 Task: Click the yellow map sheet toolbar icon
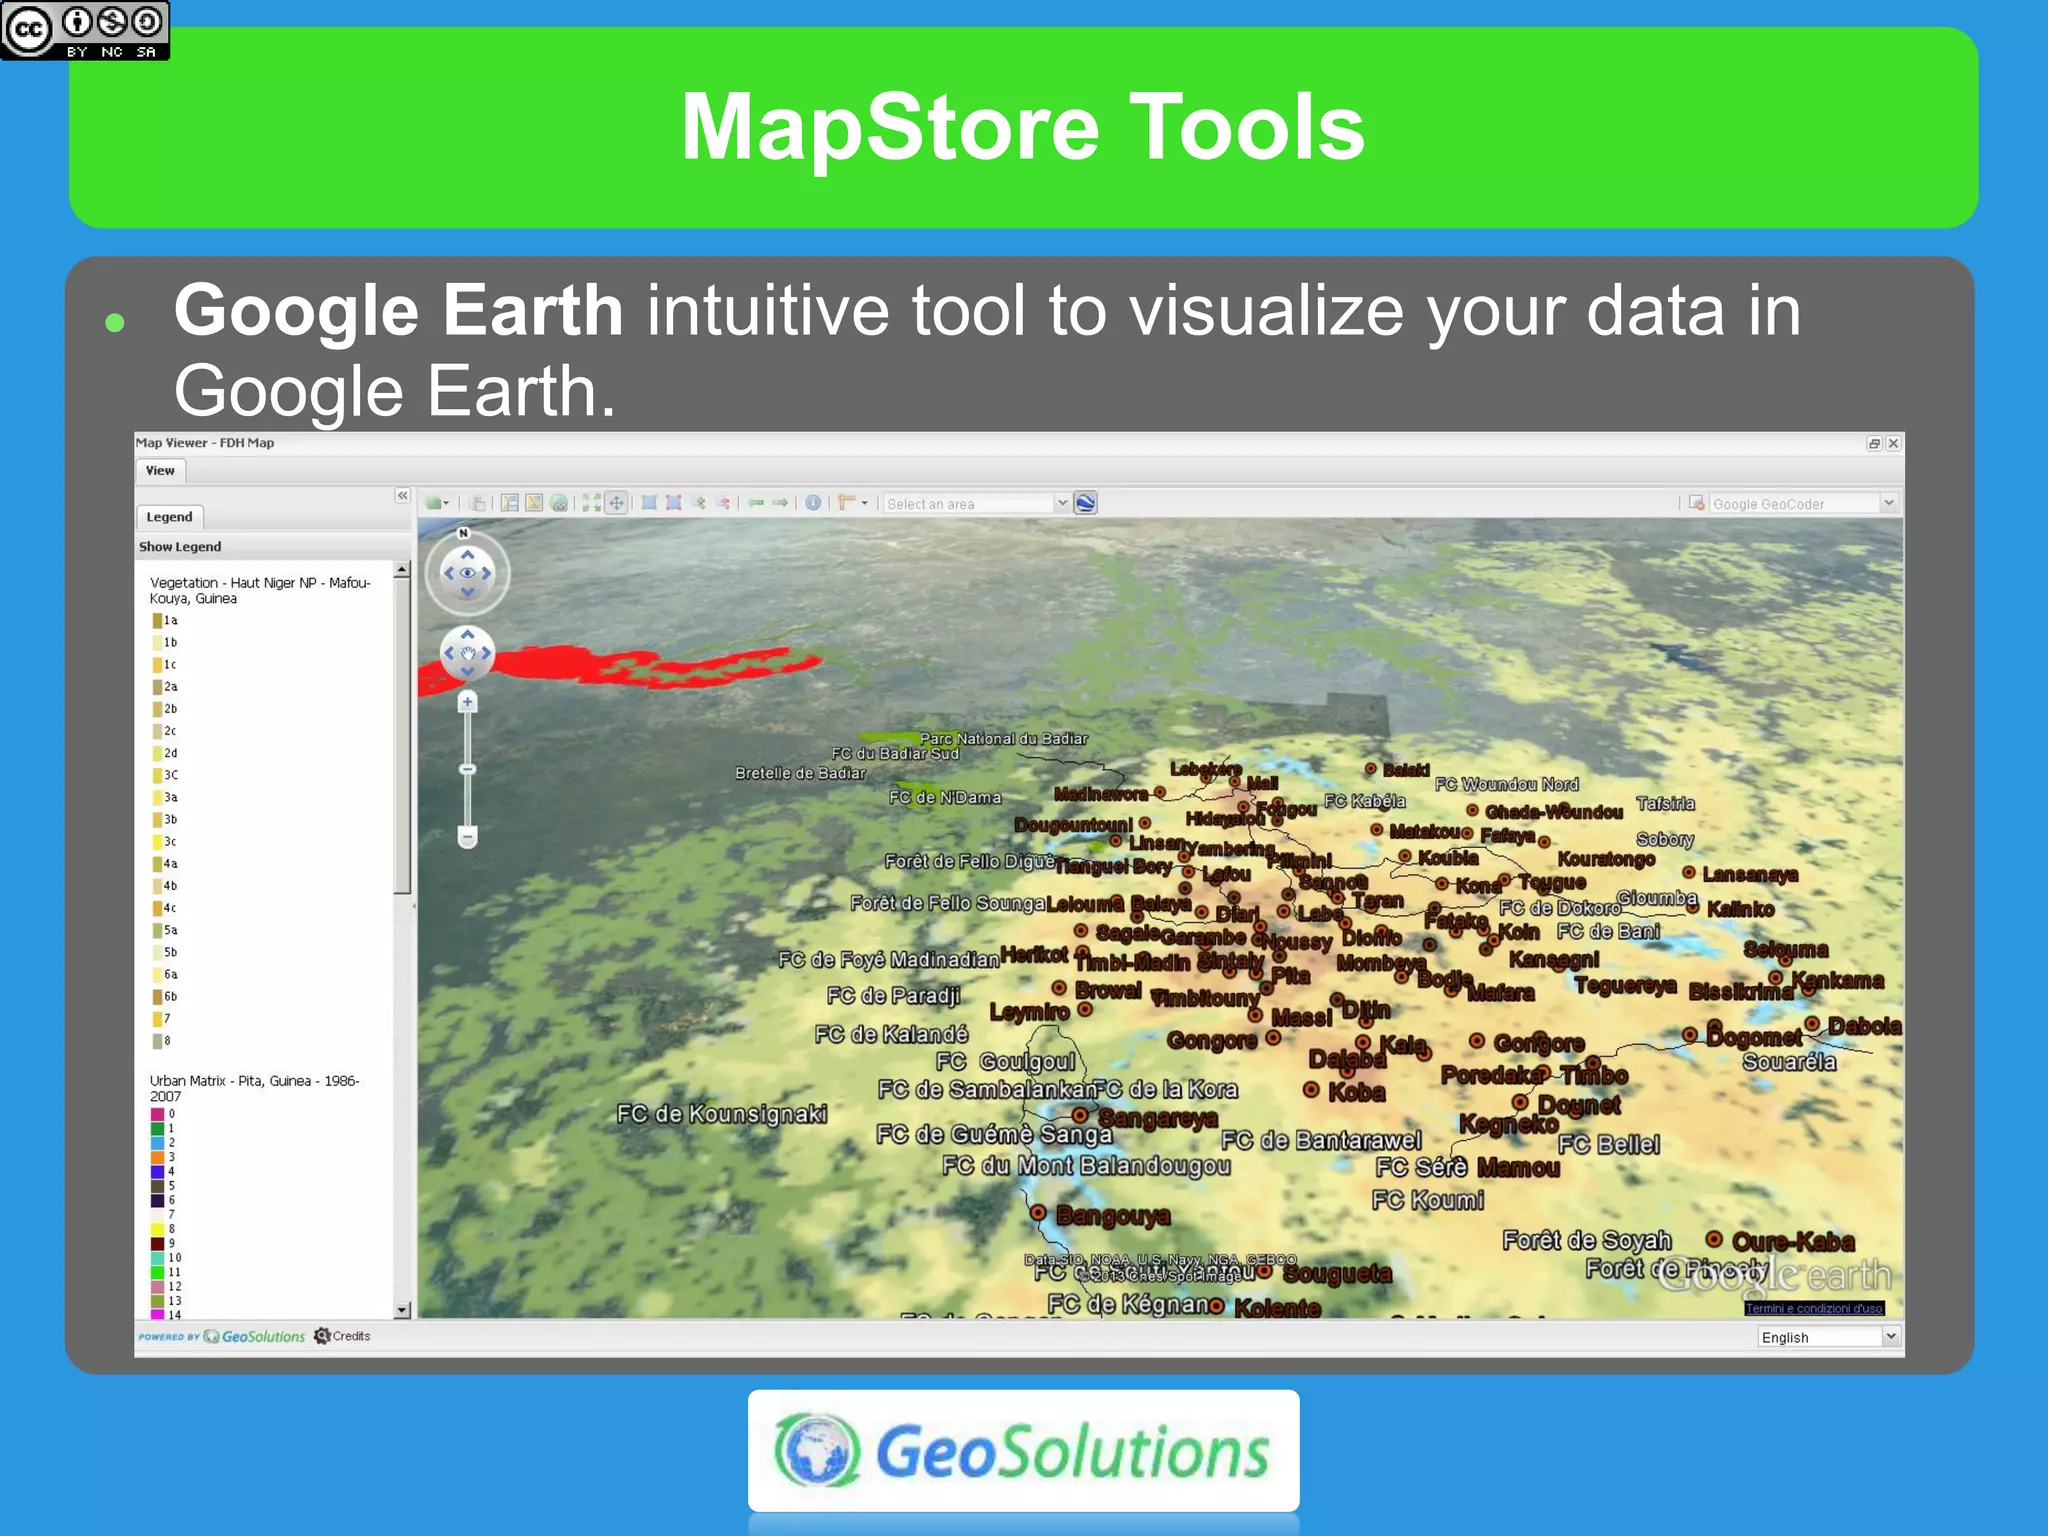(534, 503)
